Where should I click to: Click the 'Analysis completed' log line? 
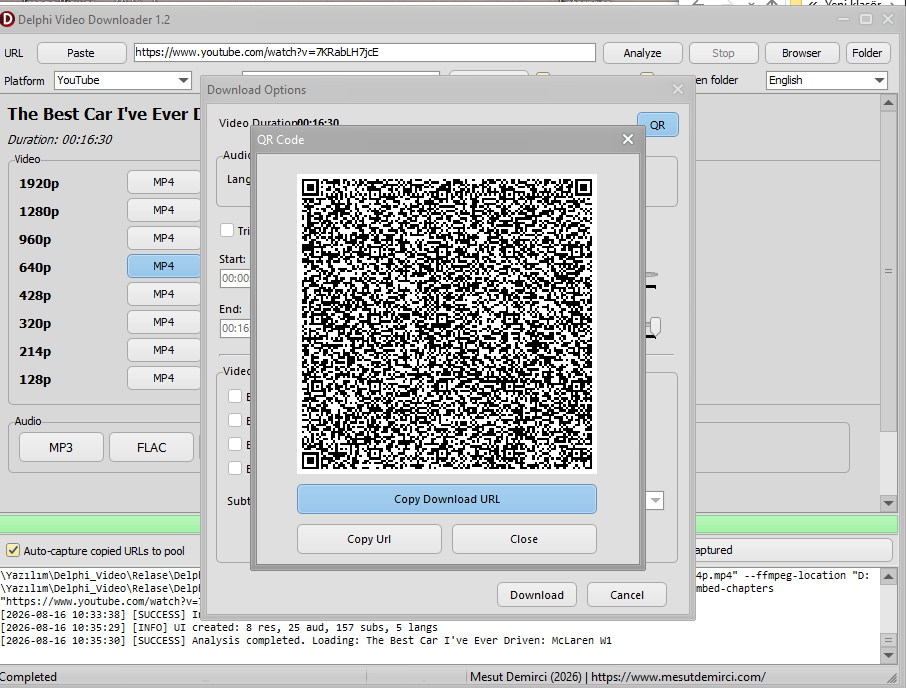click(x=306, y=641)
